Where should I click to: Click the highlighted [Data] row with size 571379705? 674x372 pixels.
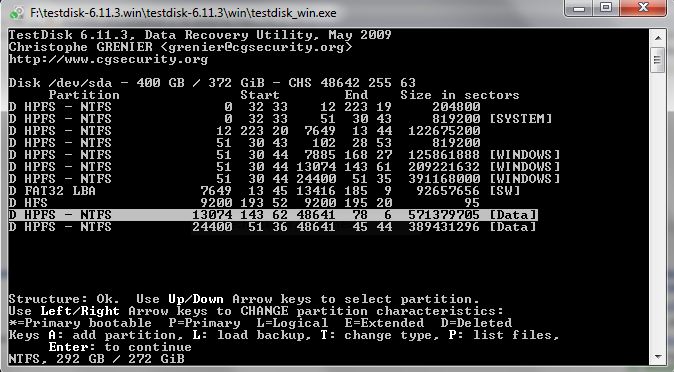pyautogui.click(x=273, y=215)
